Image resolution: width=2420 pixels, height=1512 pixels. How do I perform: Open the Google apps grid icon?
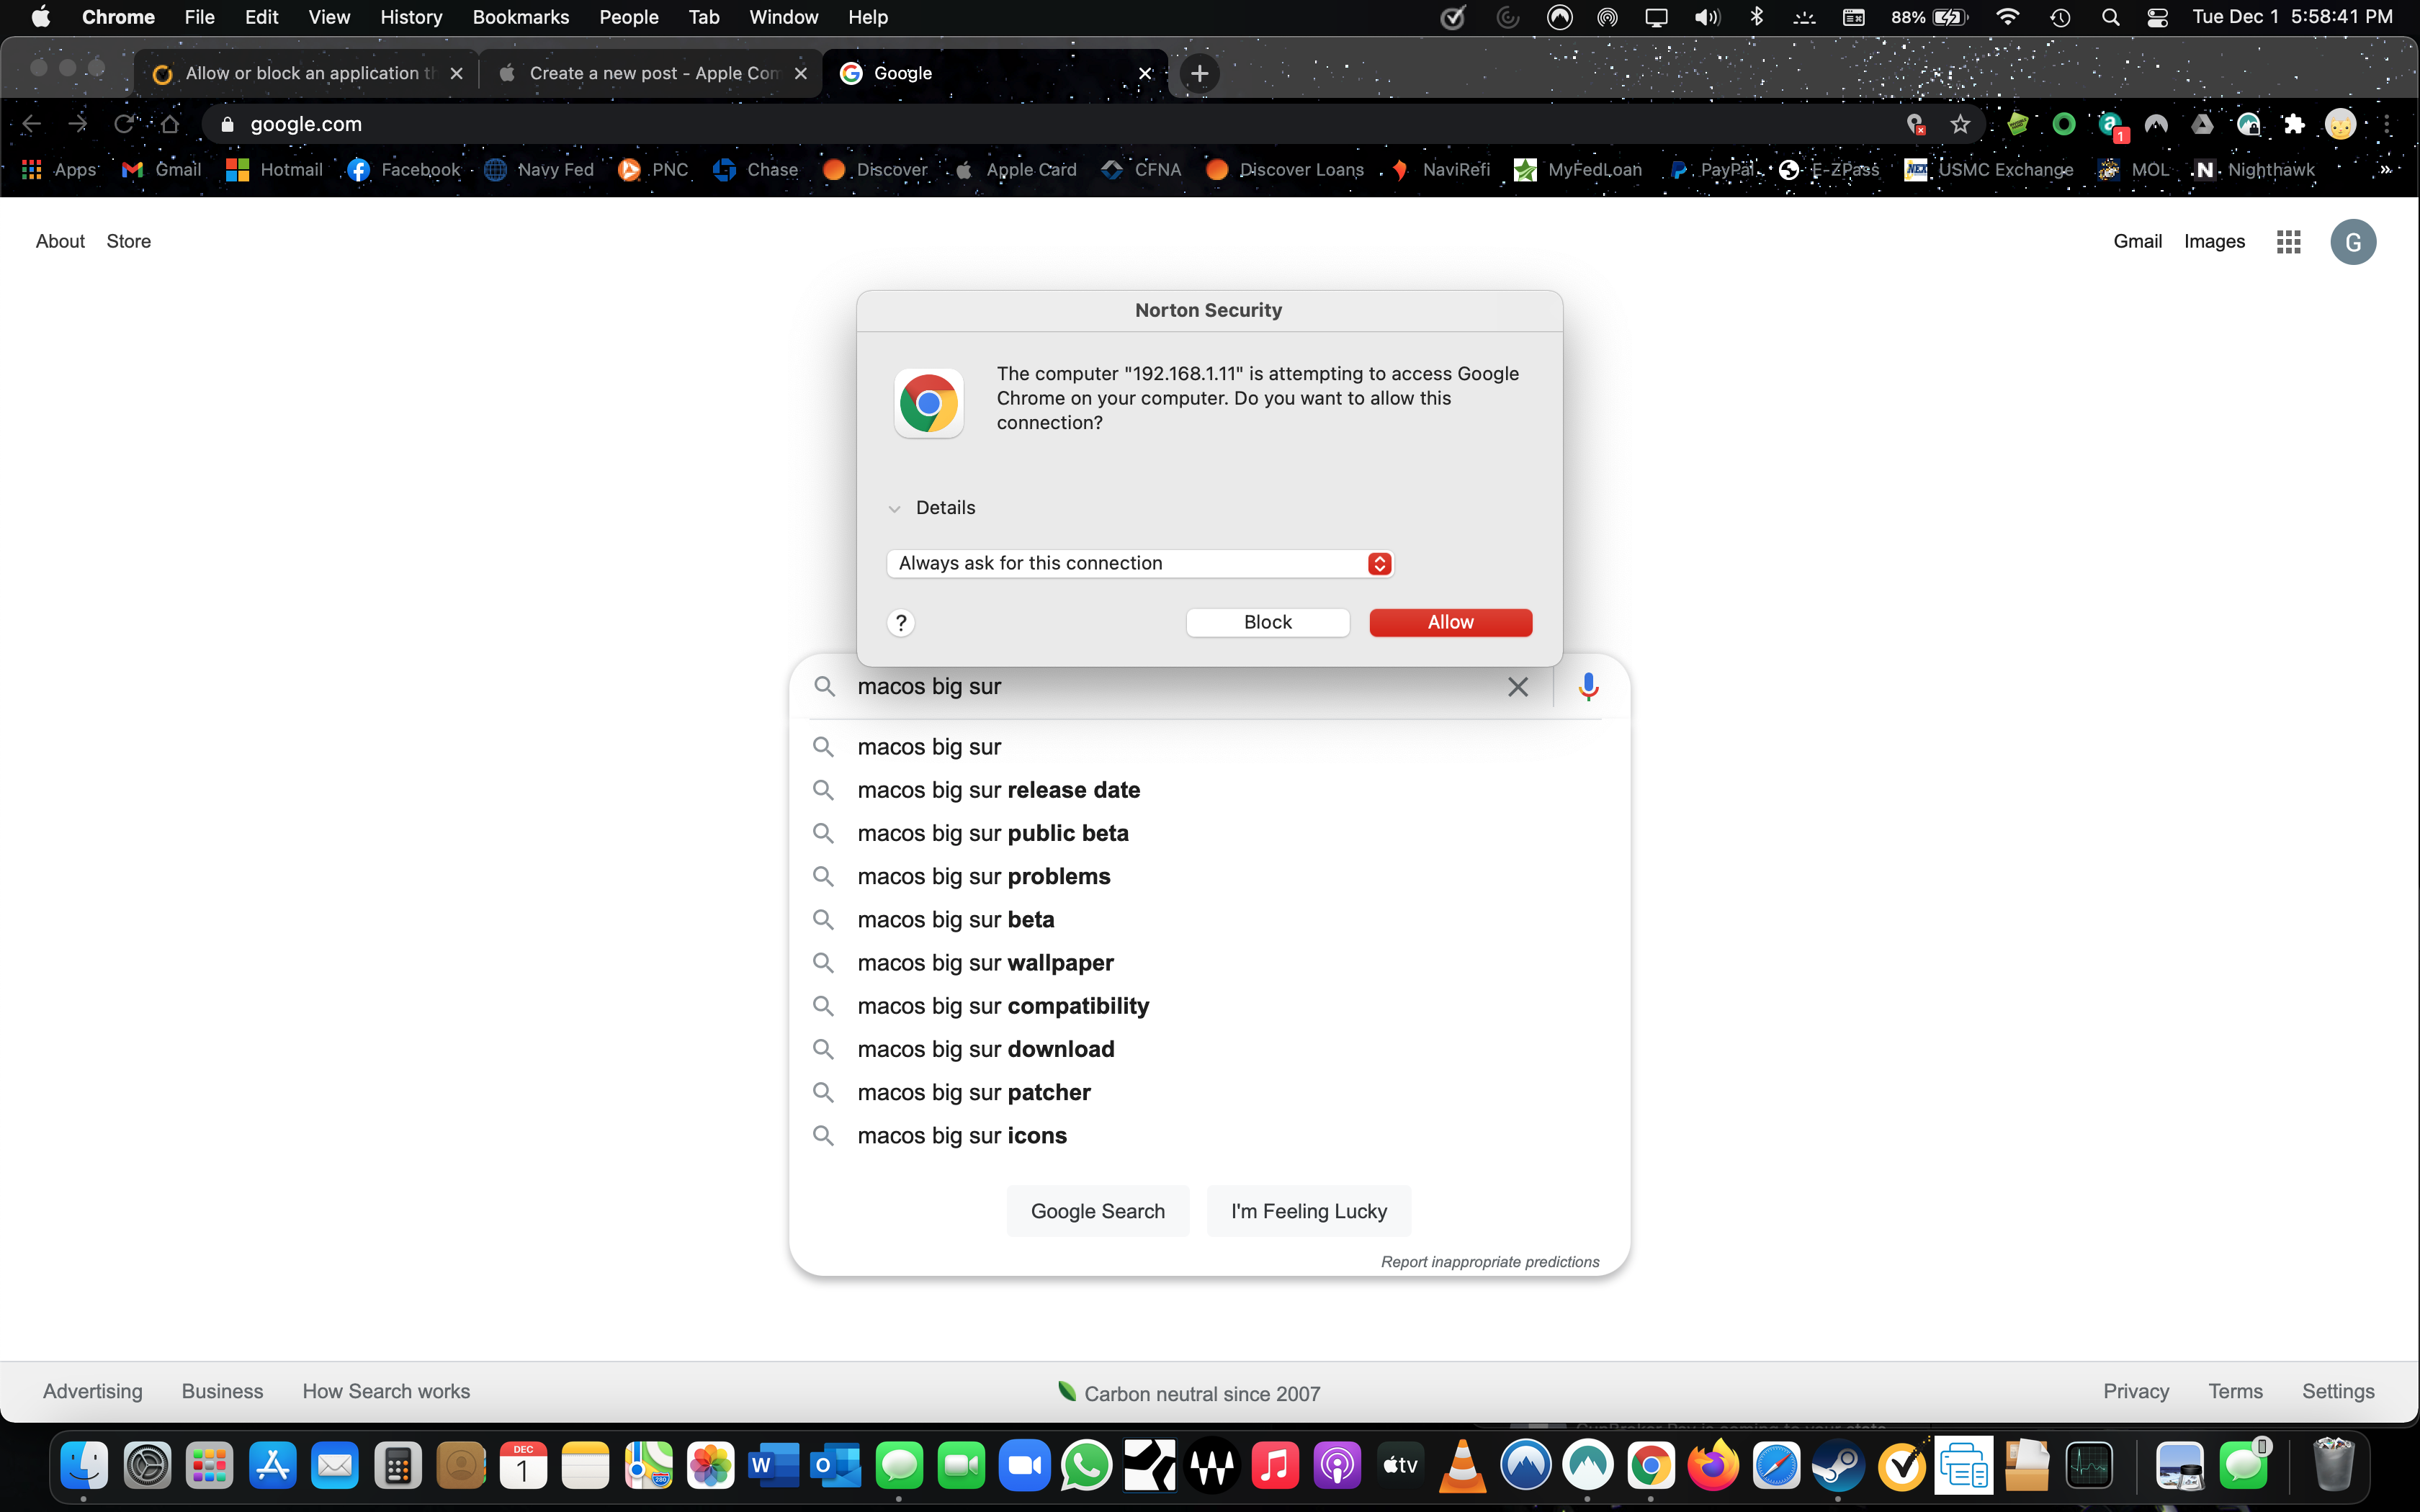[x=2288, y=241]
